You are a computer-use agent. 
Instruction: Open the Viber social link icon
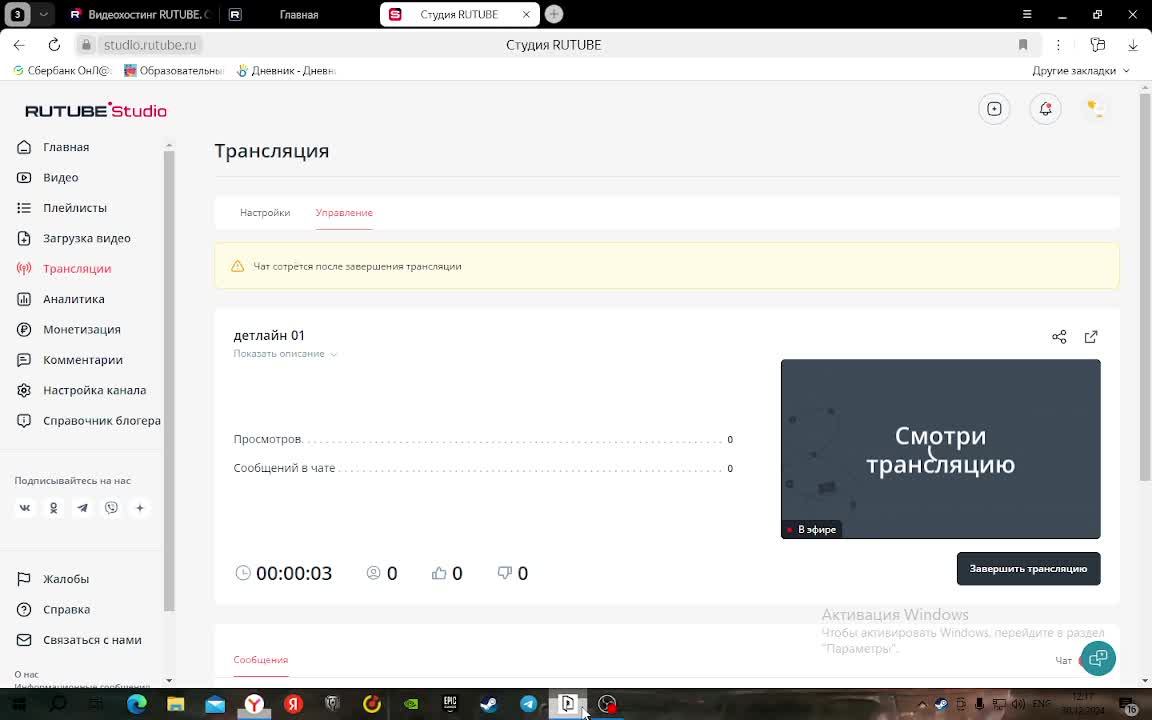click(111, 508)
